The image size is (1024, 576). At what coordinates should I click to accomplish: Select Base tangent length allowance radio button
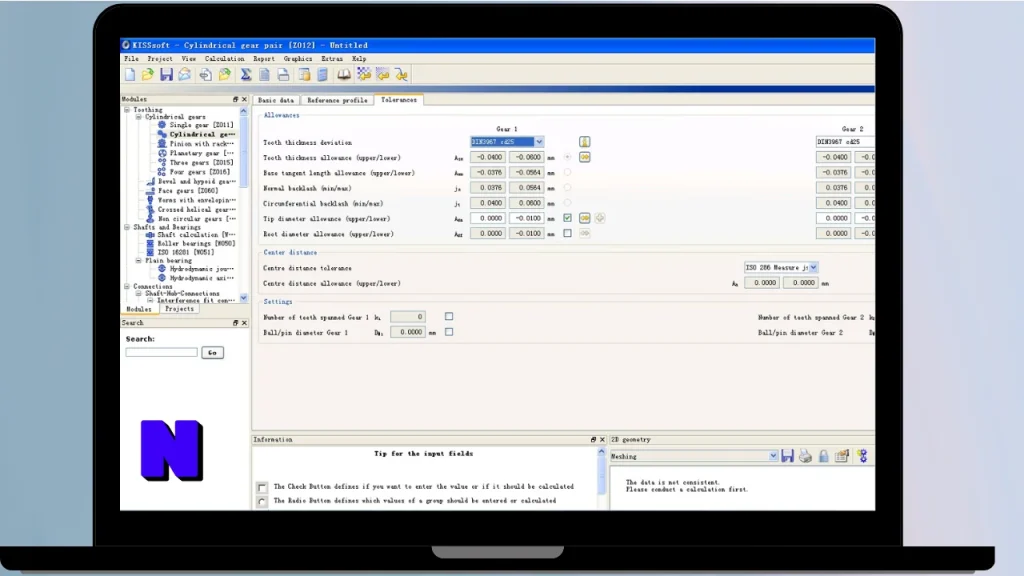click(x=567, y=172)
